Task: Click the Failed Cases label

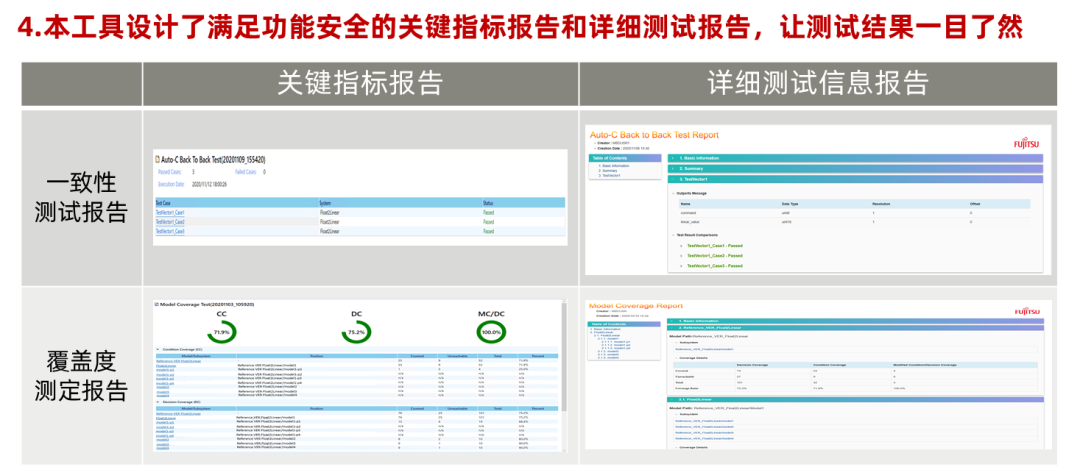Action: pos(246,172)
